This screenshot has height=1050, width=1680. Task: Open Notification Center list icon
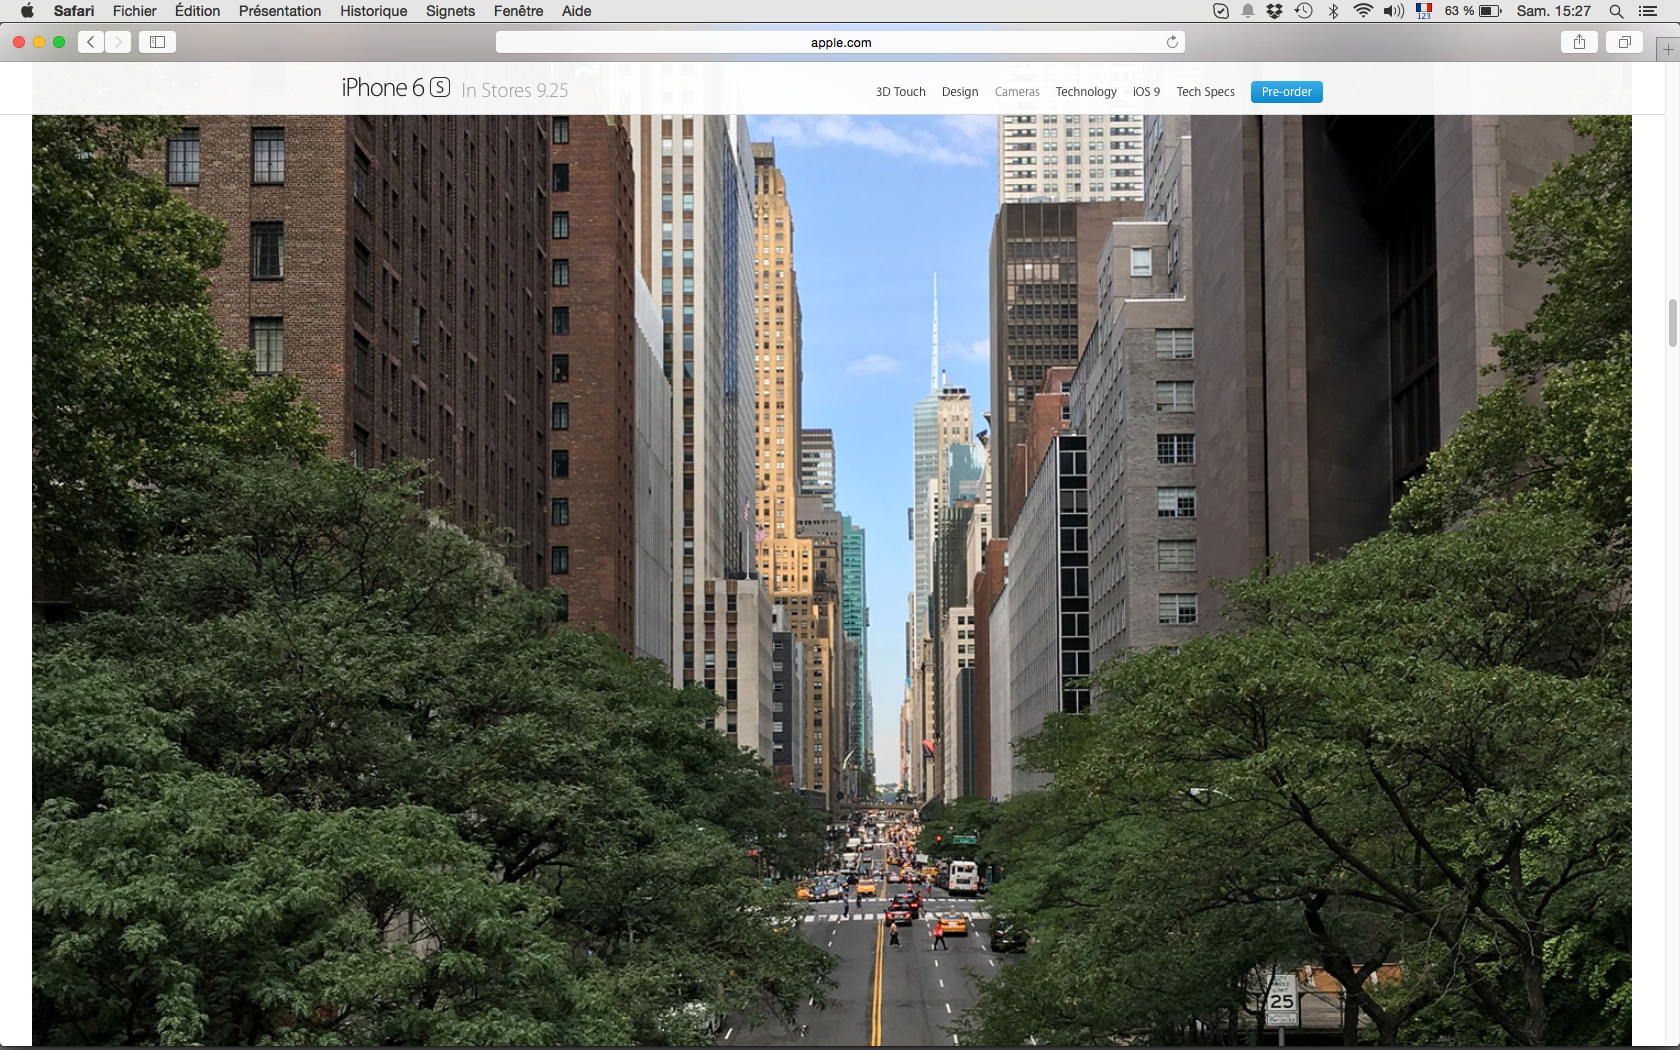tap(1648, 11)
